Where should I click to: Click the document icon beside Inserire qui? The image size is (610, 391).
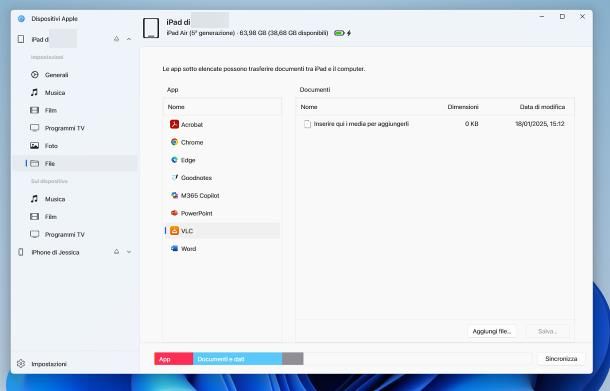[x=307, y=124]
